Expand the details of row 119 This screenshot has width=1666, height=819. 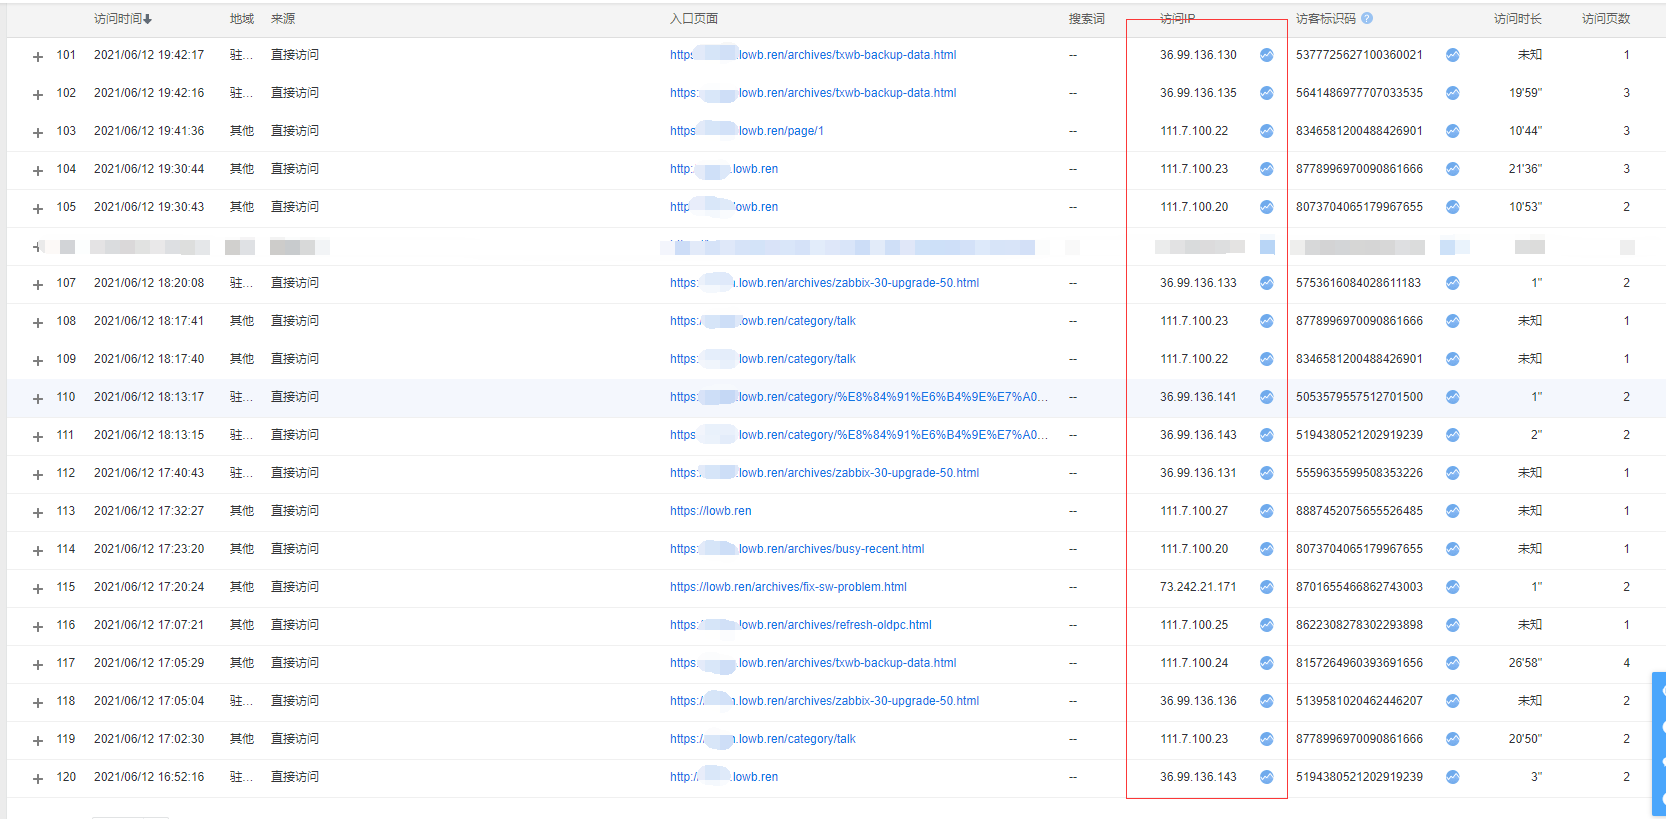coord(38,741)
